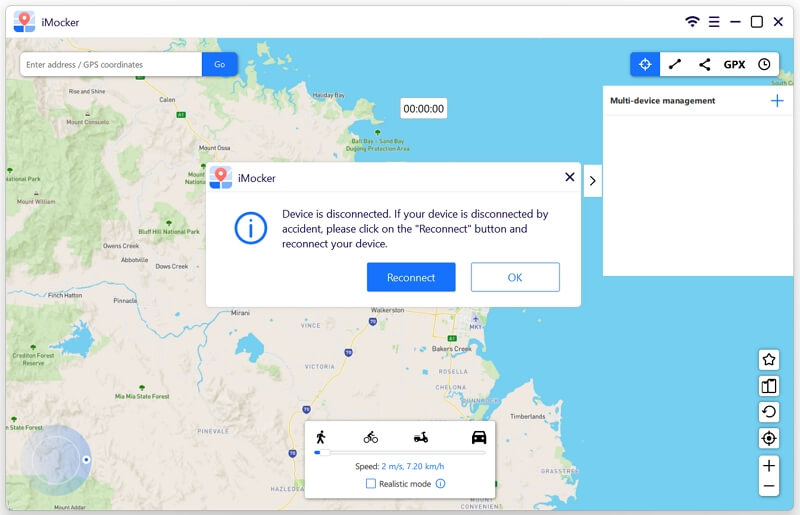Click the Crediton Forest Reserve label

pos(33,359)
